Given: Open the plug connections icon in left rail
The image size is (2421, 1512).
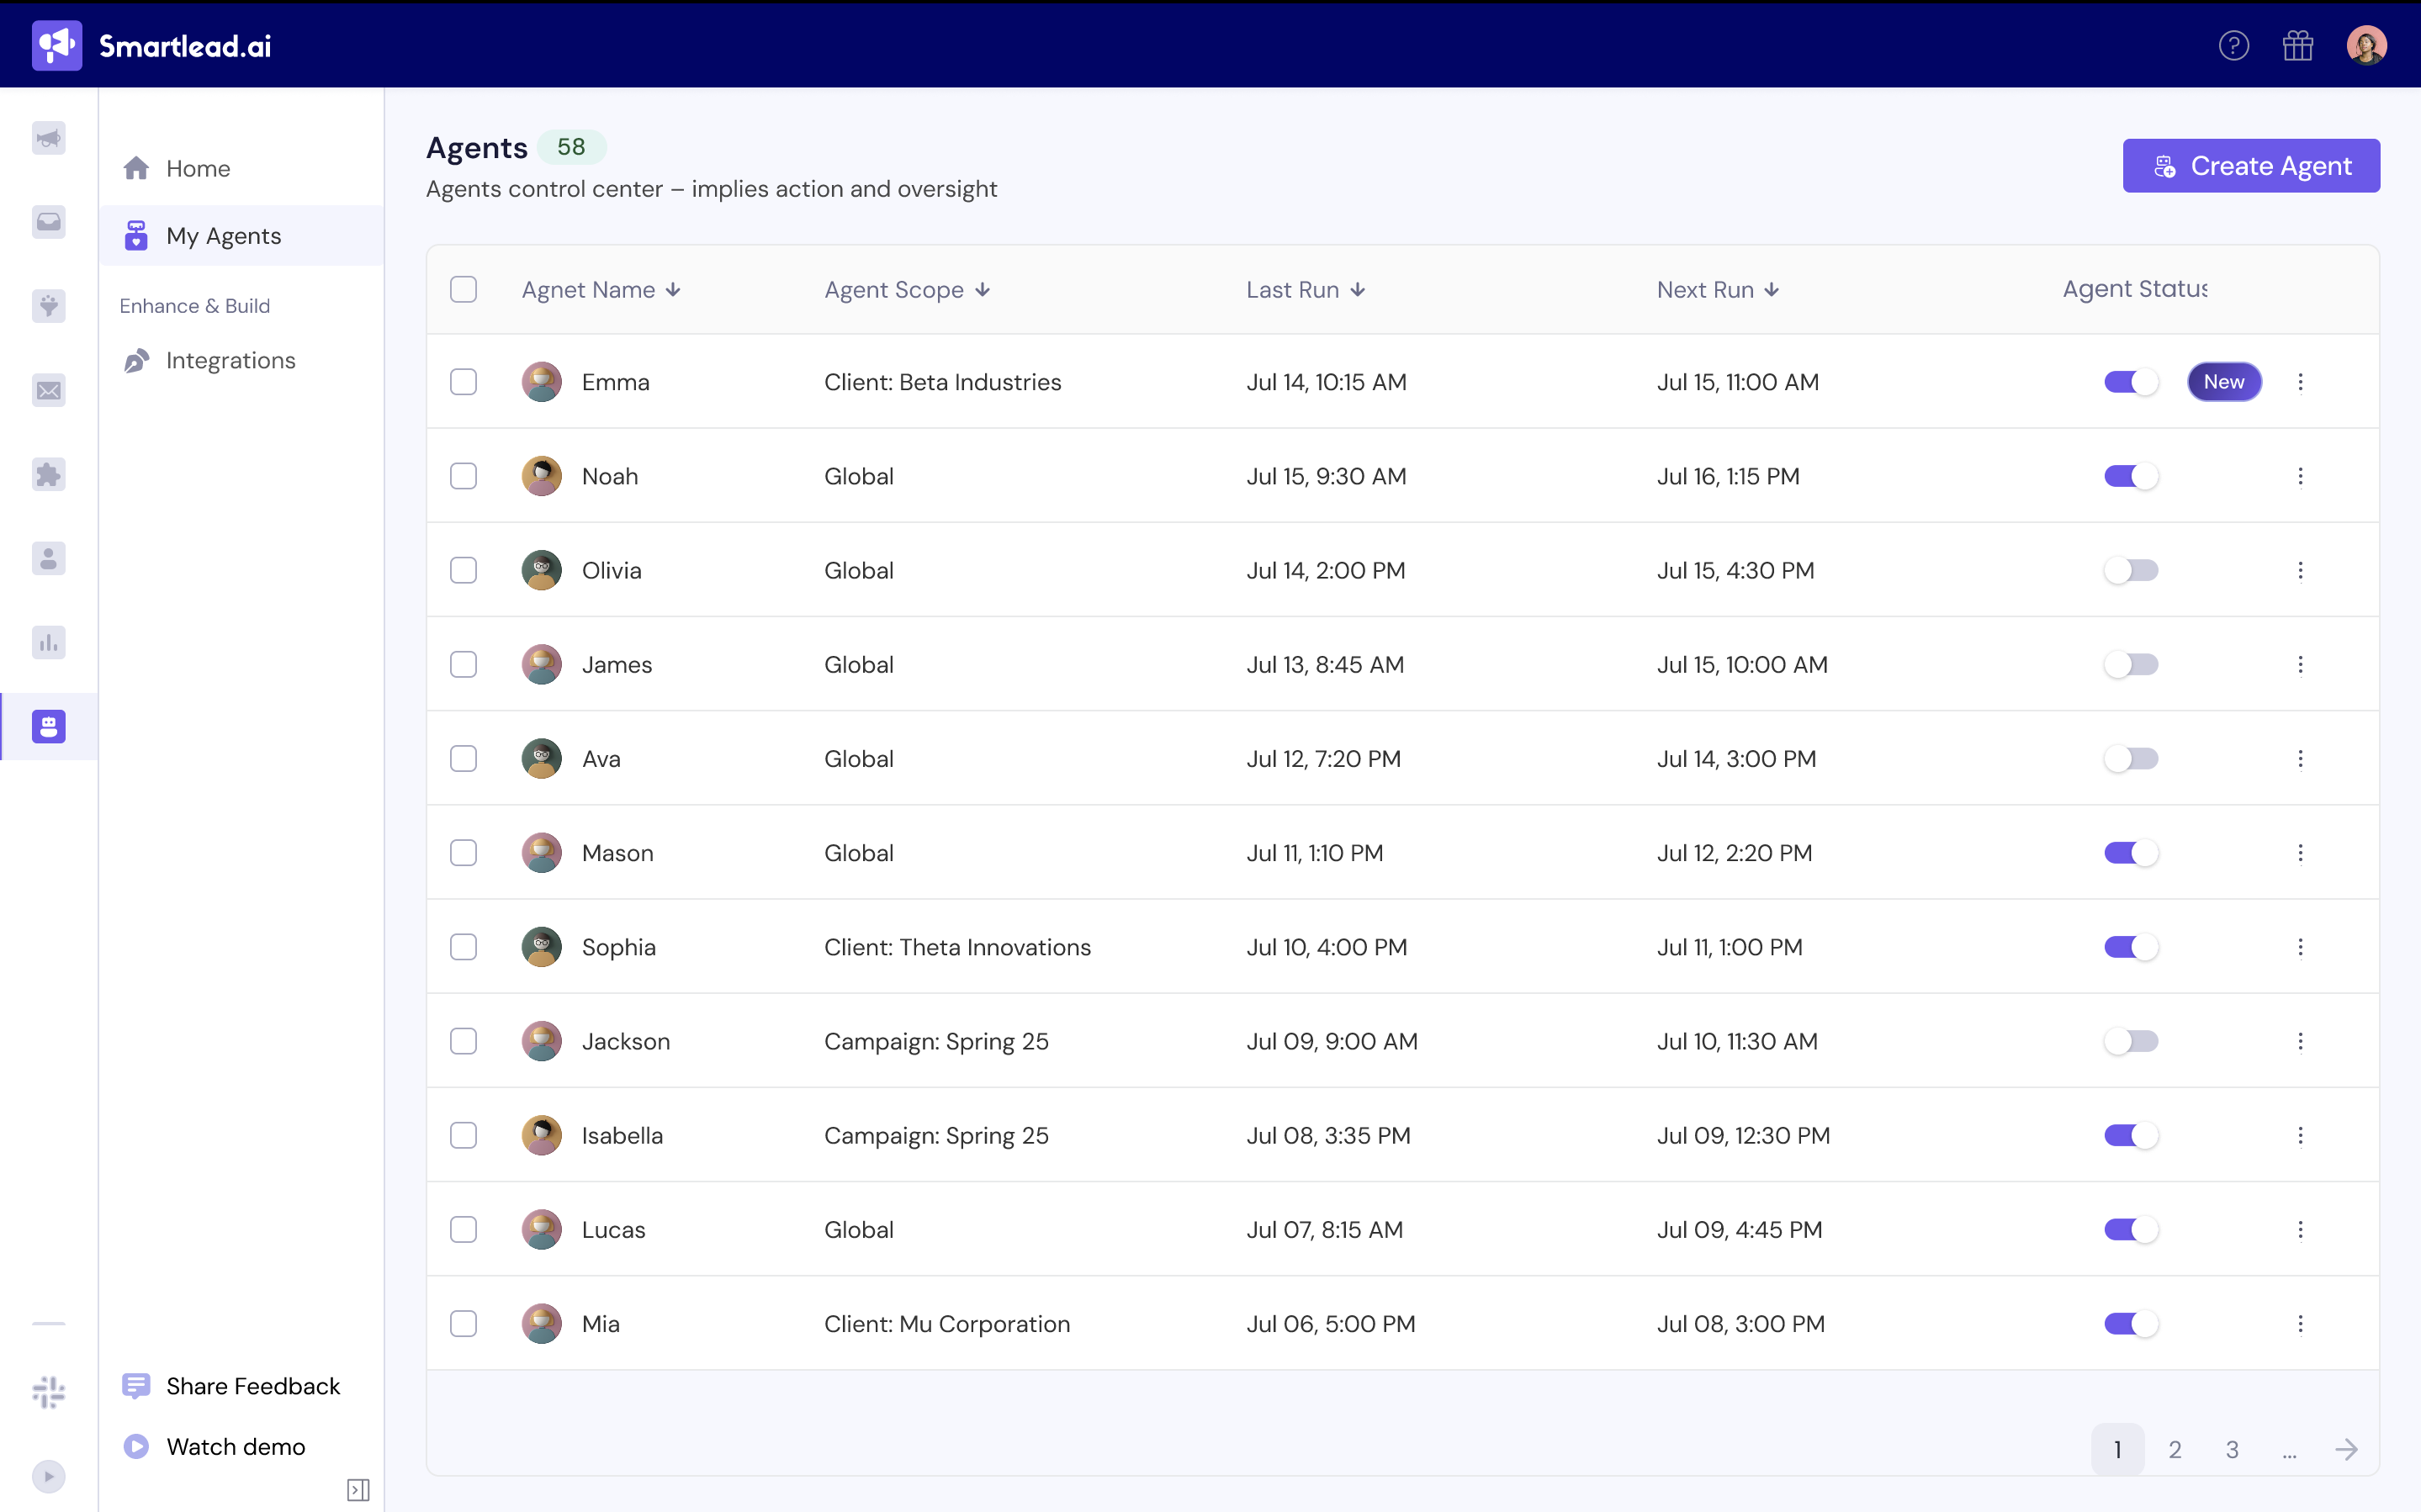Looking at the screenshot, I should click(48, 306).
